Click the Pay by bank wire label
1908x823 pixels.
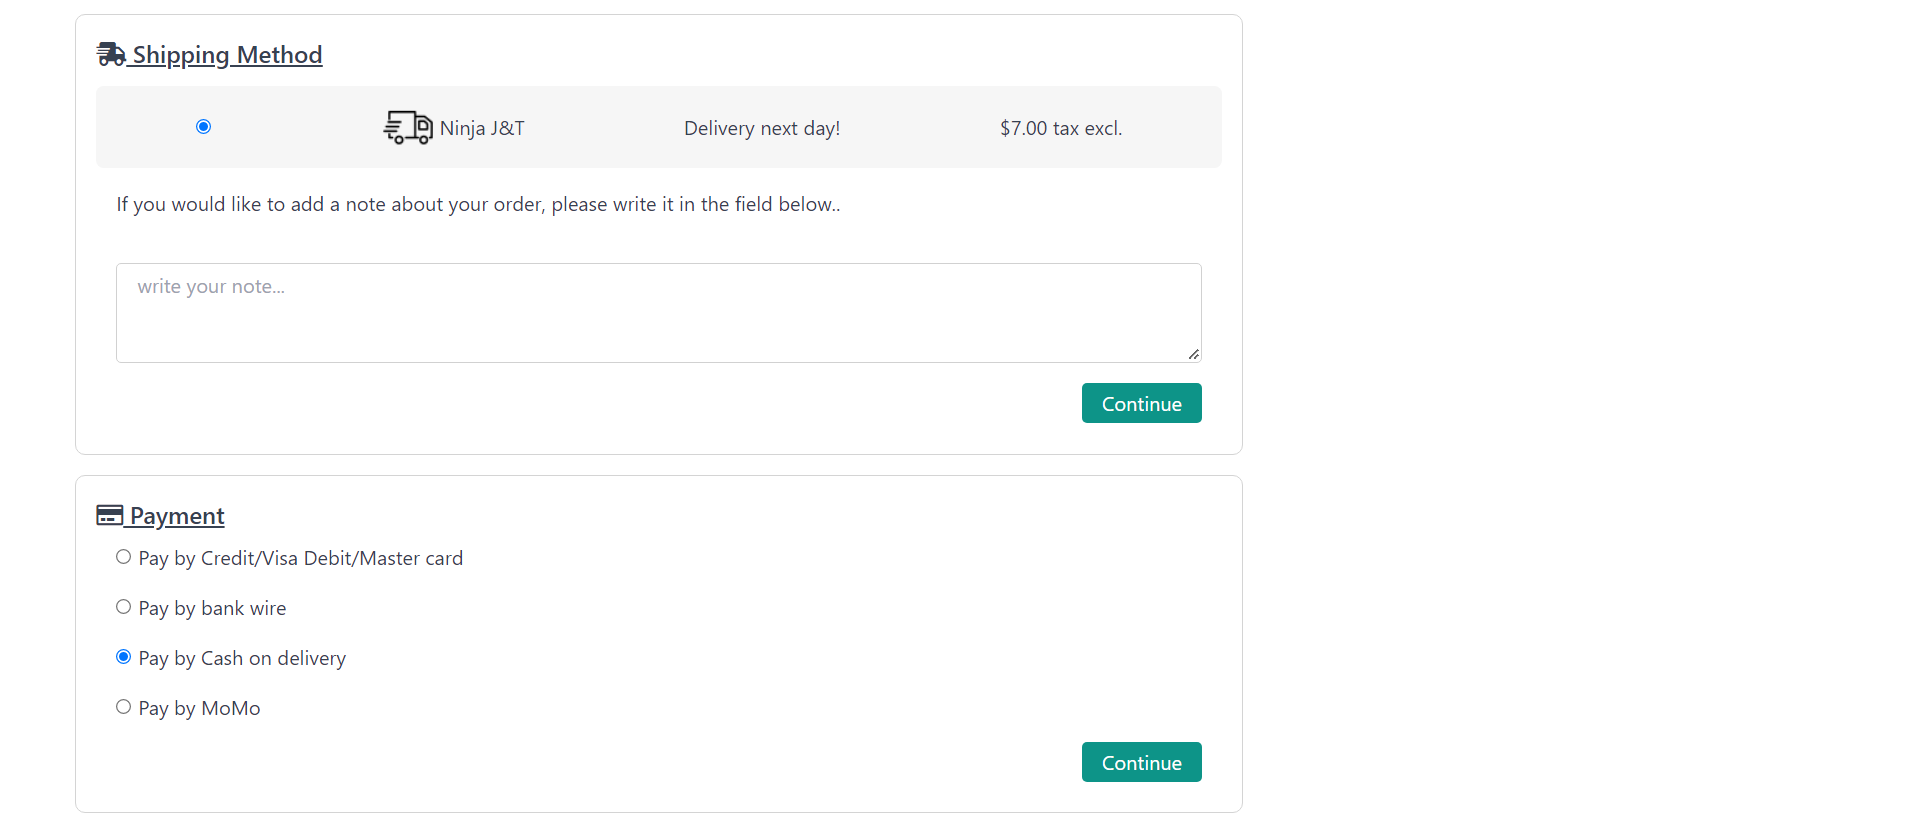click(212, 608)
